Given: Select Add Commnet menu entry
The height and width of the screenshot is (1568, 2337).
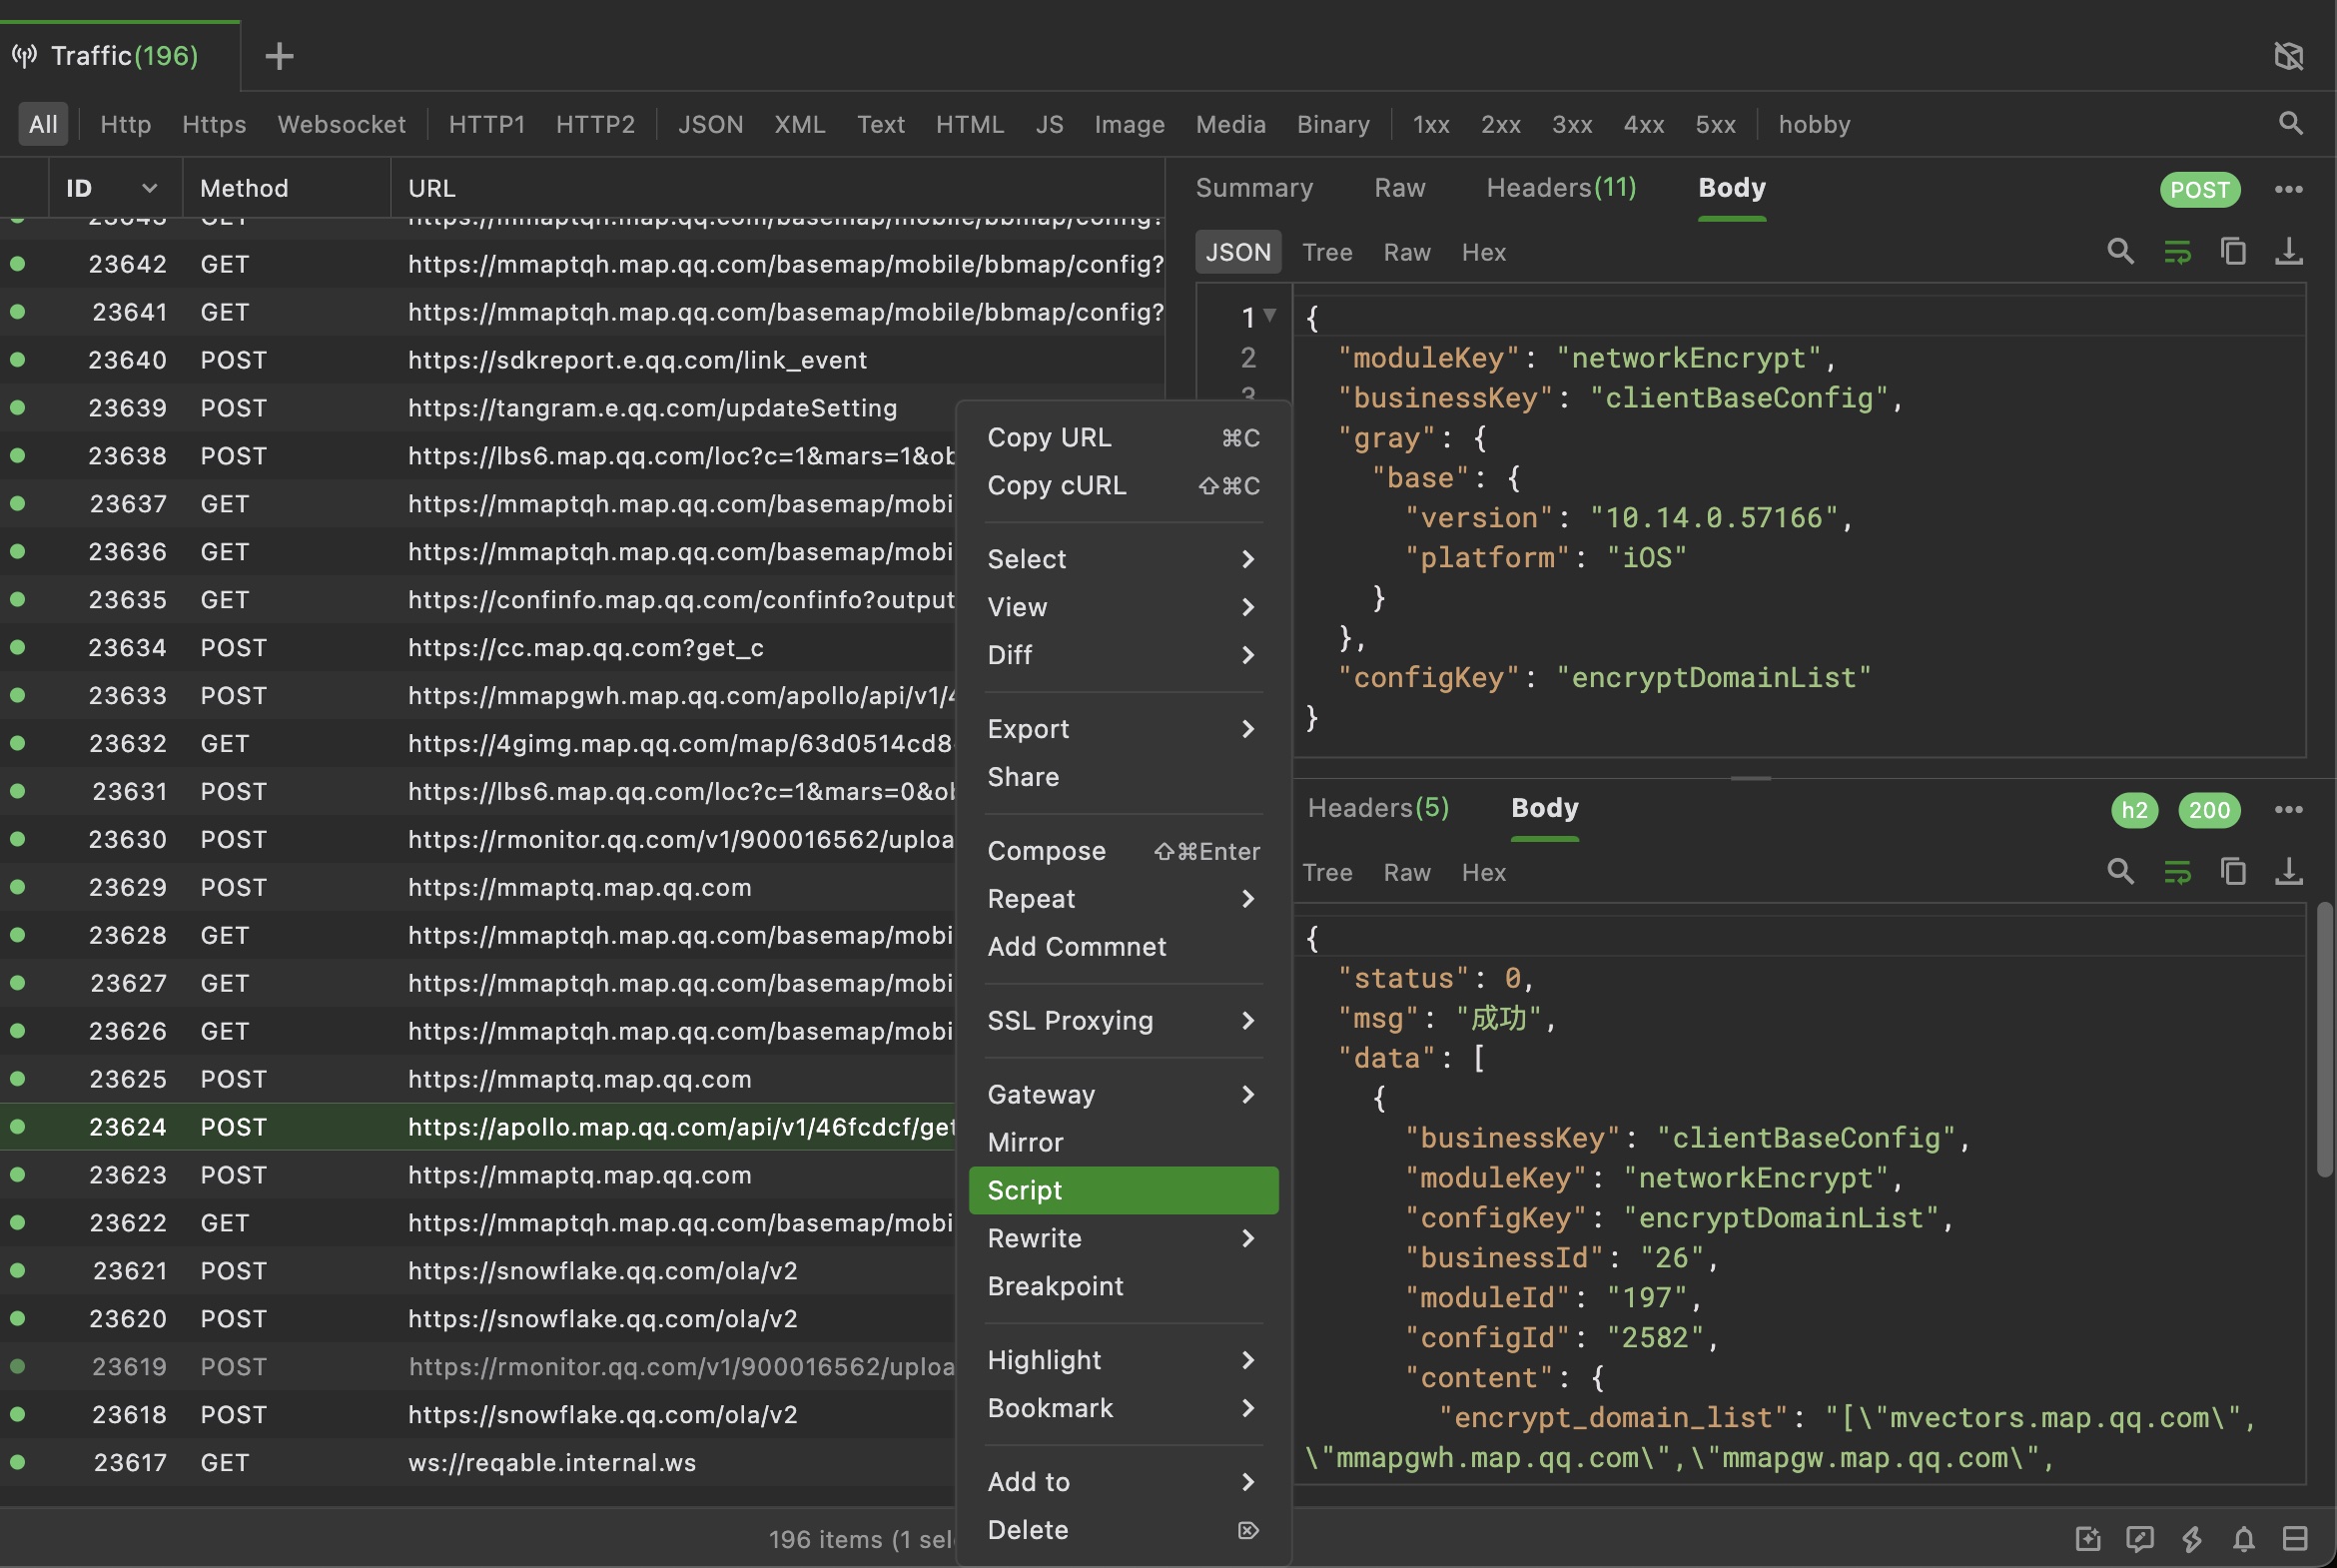Looking at the screenshot, I should pyautogui.click(x=1123, y=947).
